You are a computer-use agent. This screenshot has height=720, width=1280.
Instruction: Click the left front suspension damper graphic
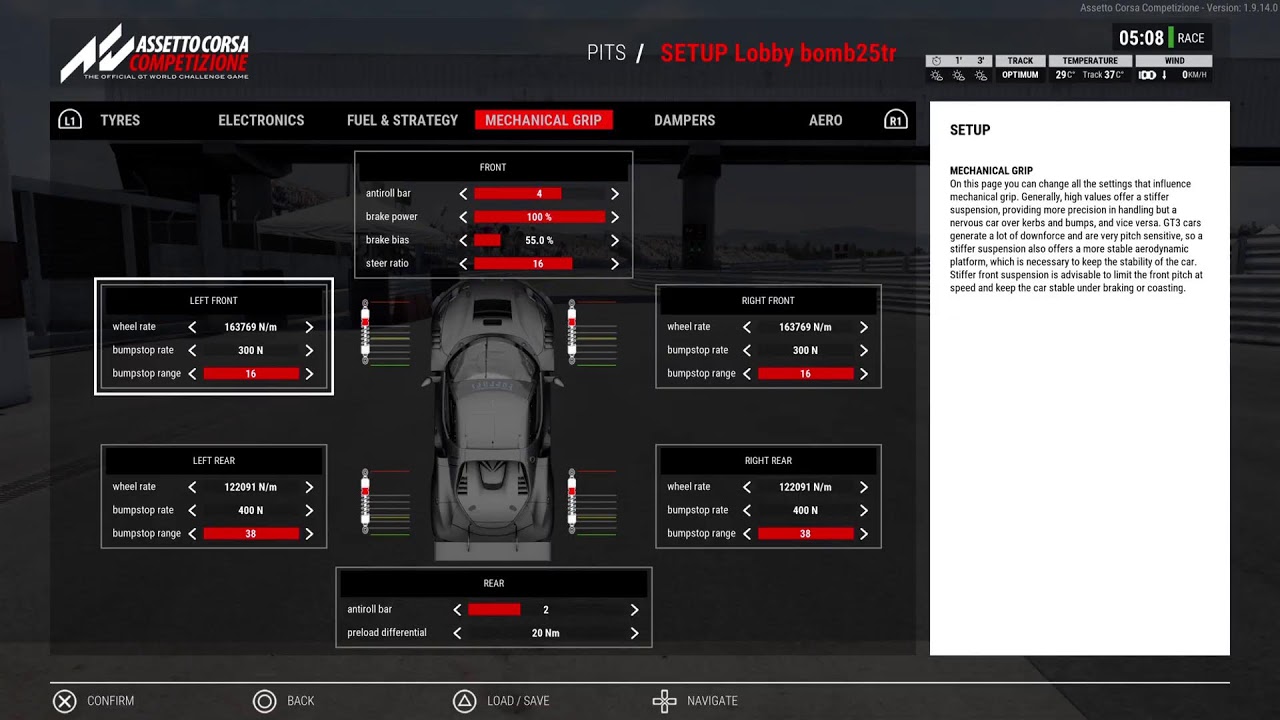coord(366,332)
